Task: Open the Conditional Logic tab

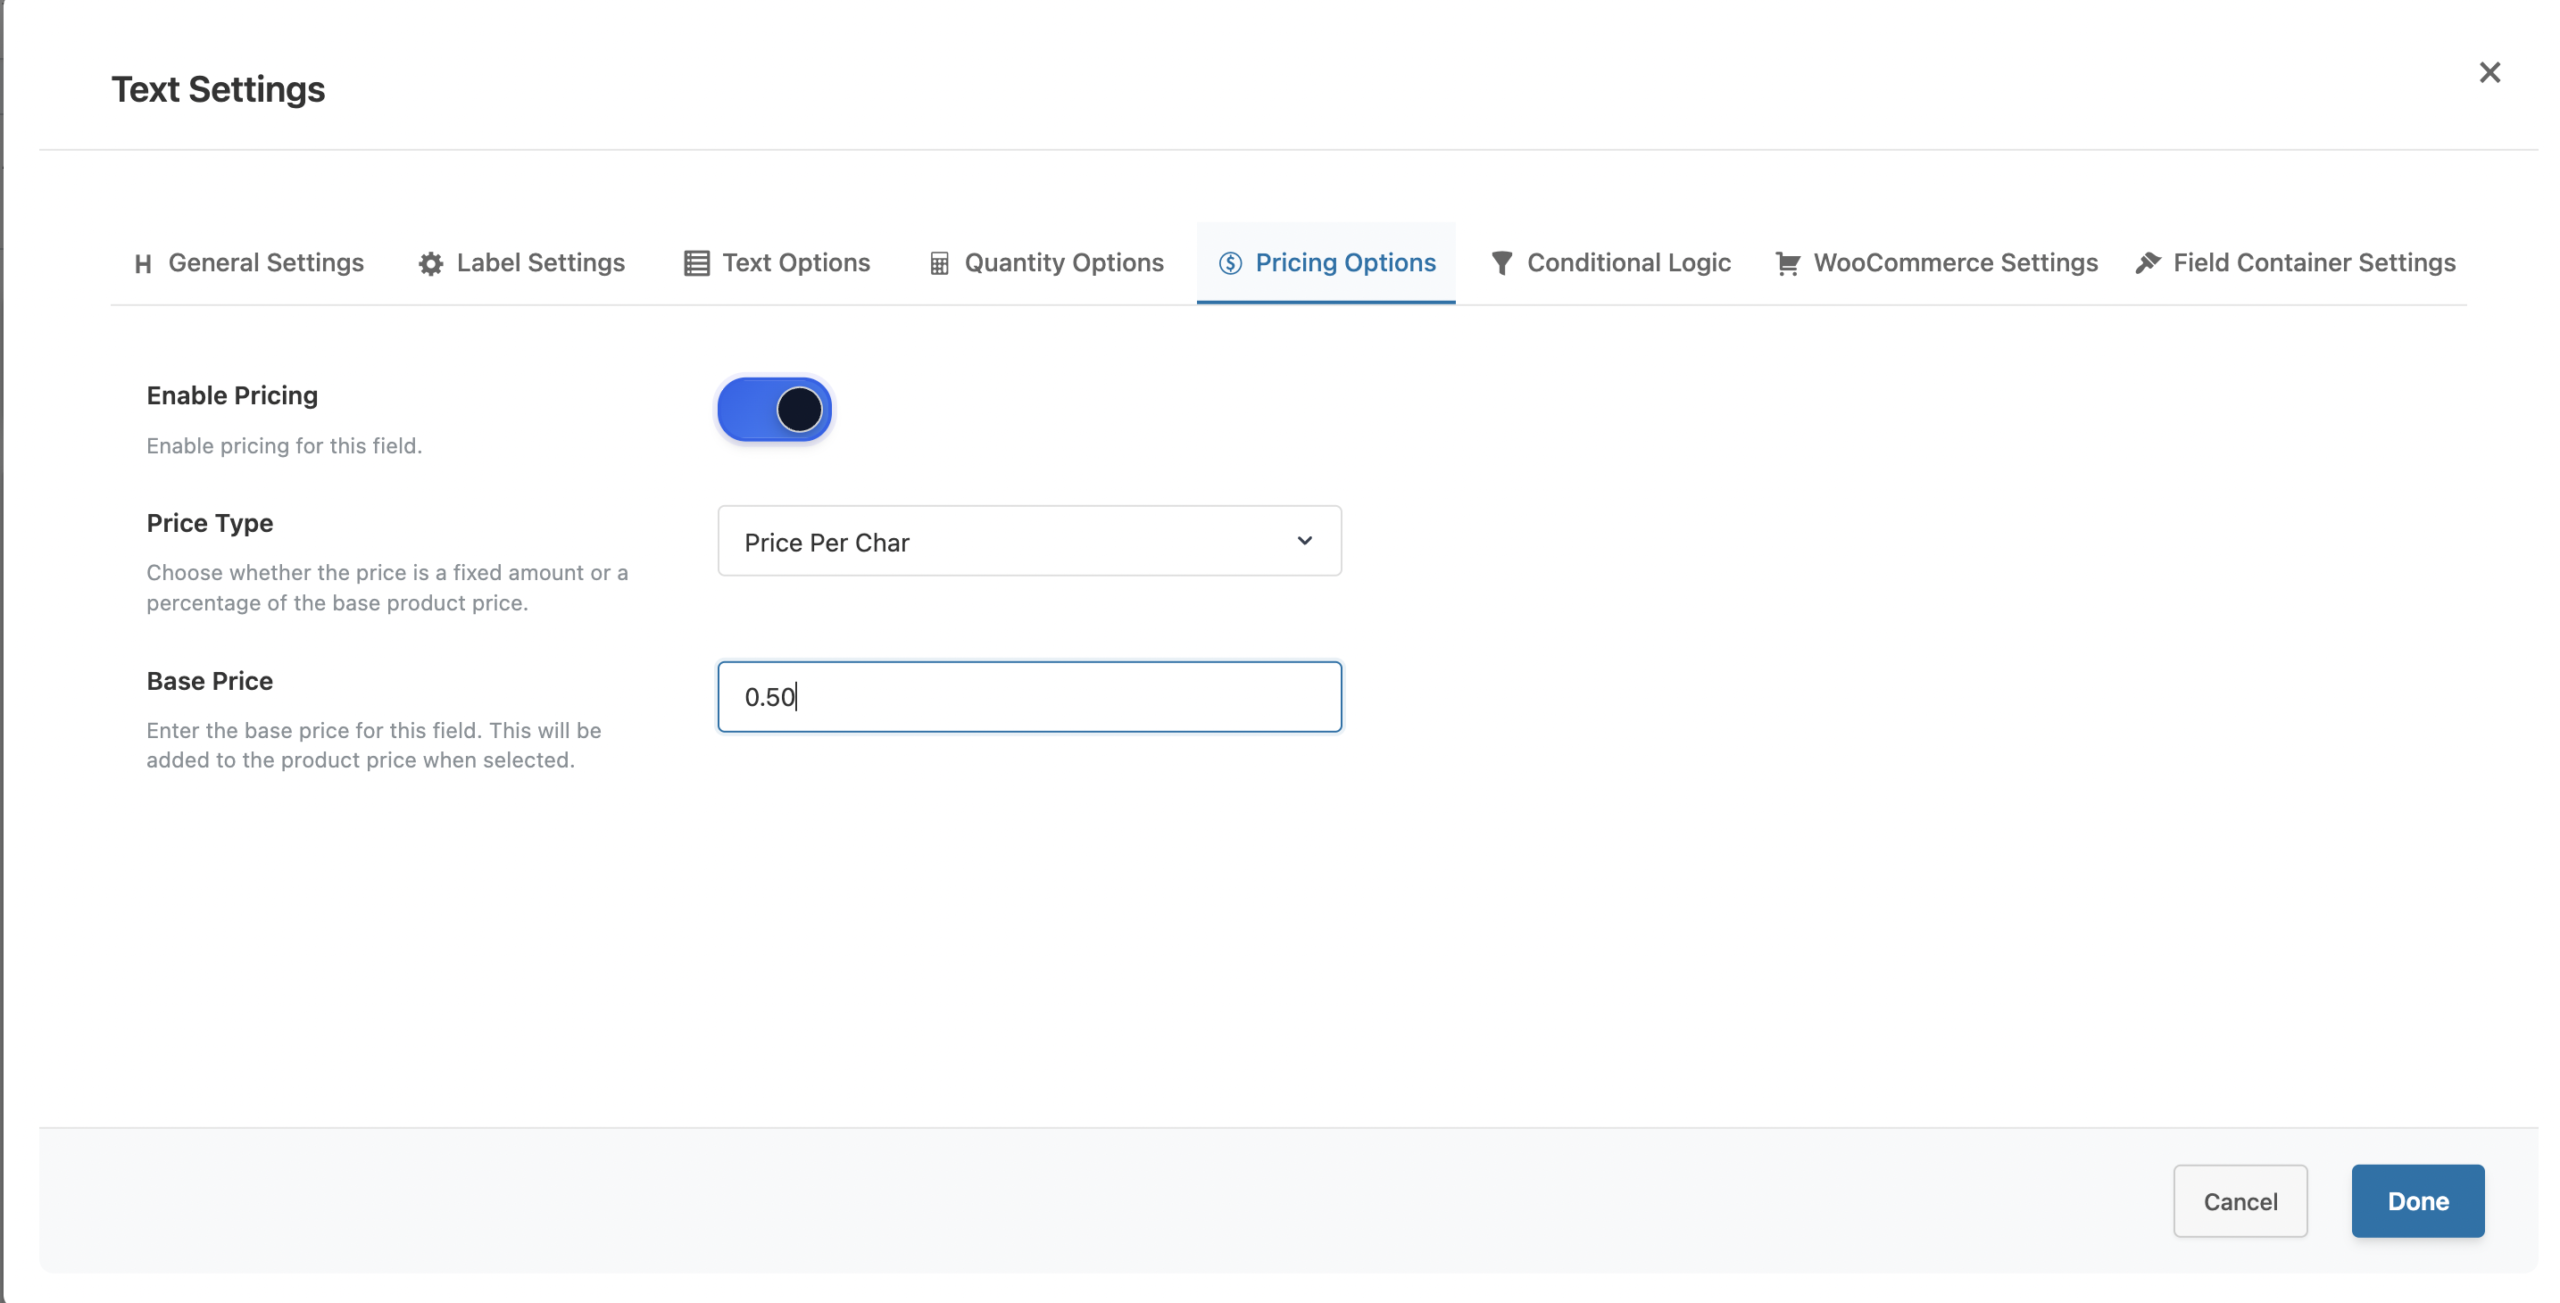Action: point(1628,263)
